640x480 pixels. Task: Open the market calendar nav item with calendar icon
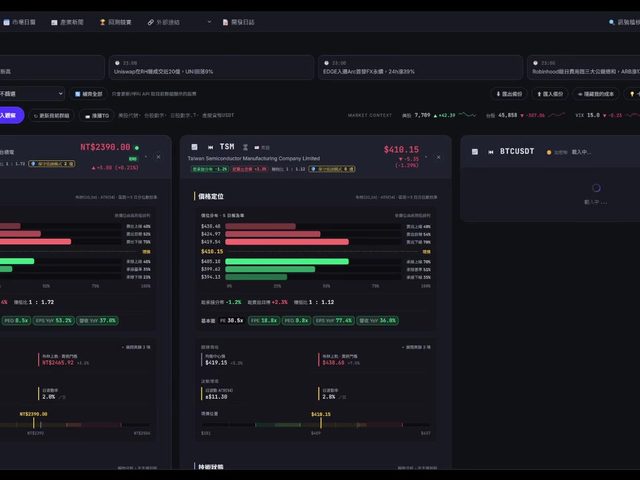[19, 22]
